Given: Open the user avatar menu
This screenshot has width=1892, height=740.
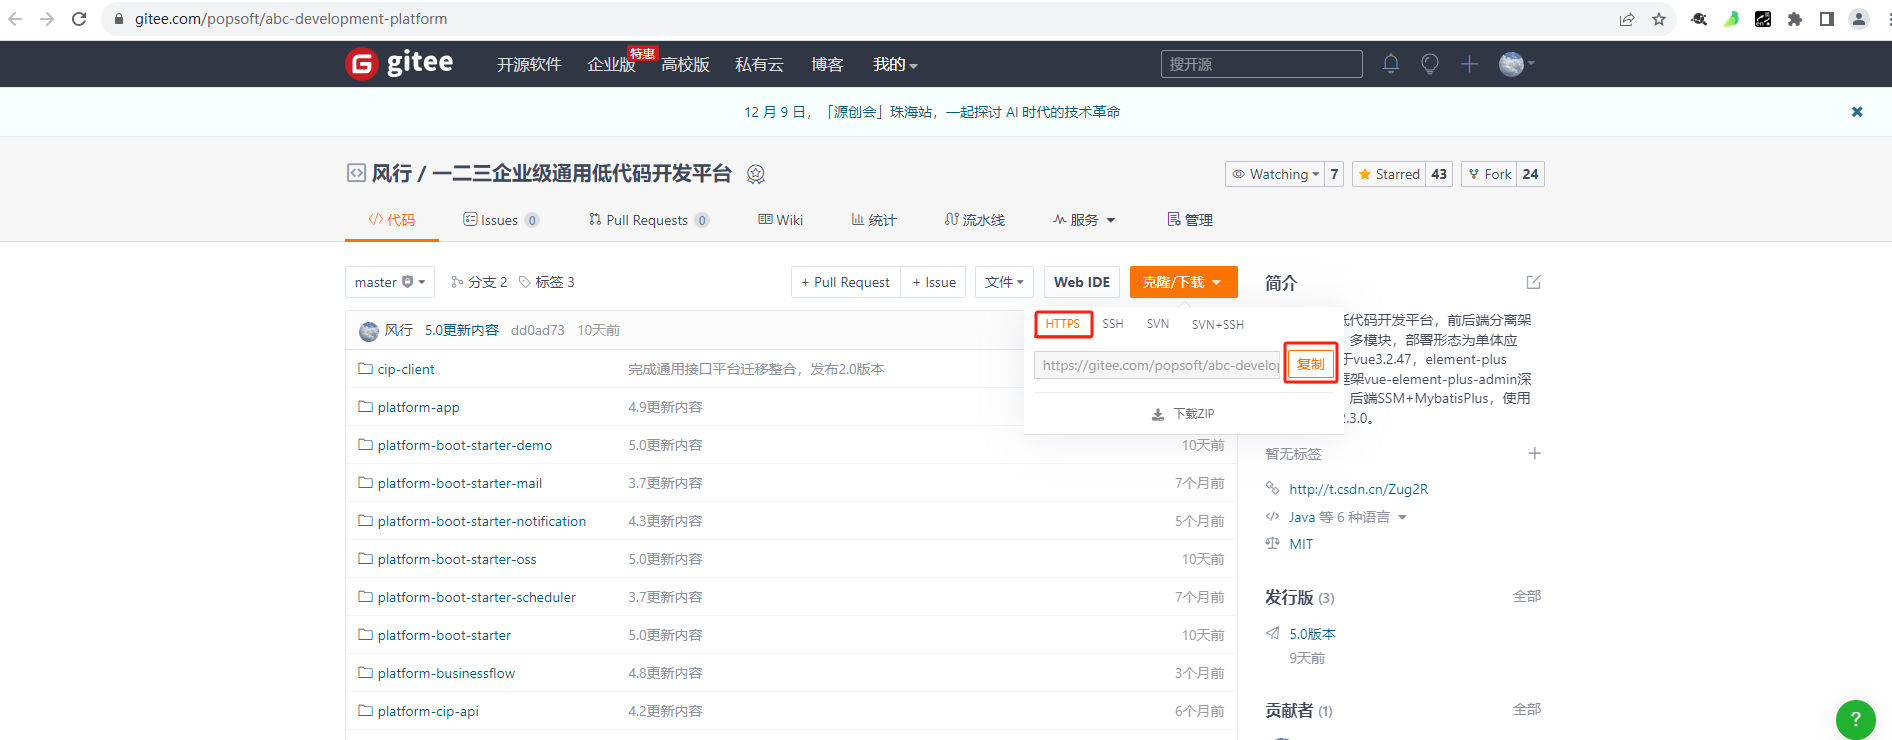Looking at the screenshot, I should pyautogui.click(x=1516, y=64).
